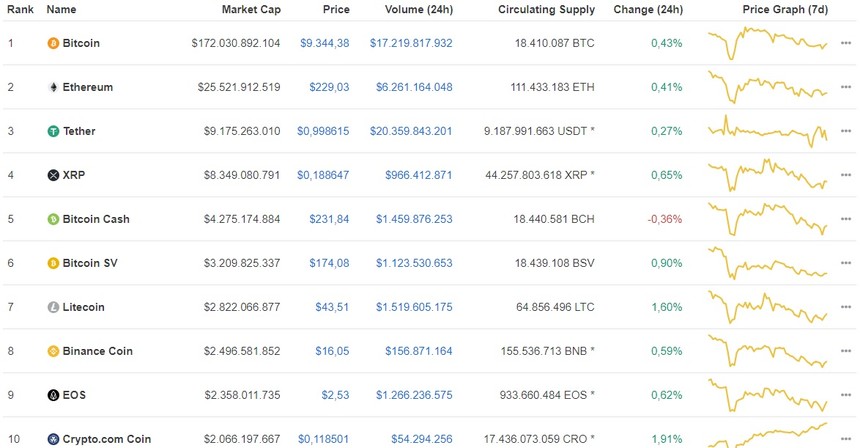Image resolution: width=860 pixels, height=448 pixels.
Task: Open the Crypto.com Coin name link
Action: (106, 439)
